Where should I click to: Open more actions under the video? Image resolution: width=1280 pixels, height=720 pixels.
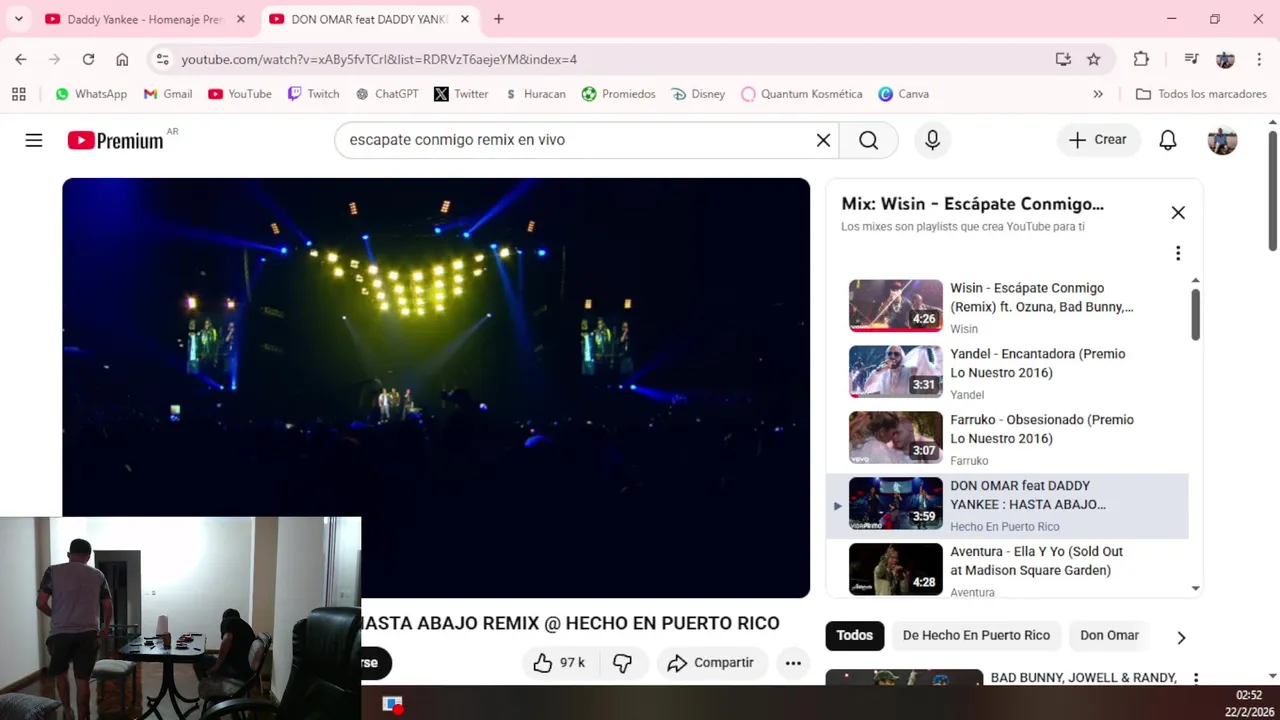793,662
